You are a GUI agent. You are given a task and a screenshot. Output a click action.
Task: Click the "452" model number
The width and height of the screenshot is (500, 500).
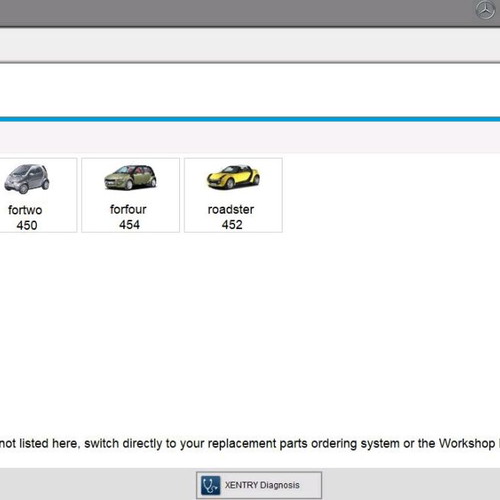(232, 225)
